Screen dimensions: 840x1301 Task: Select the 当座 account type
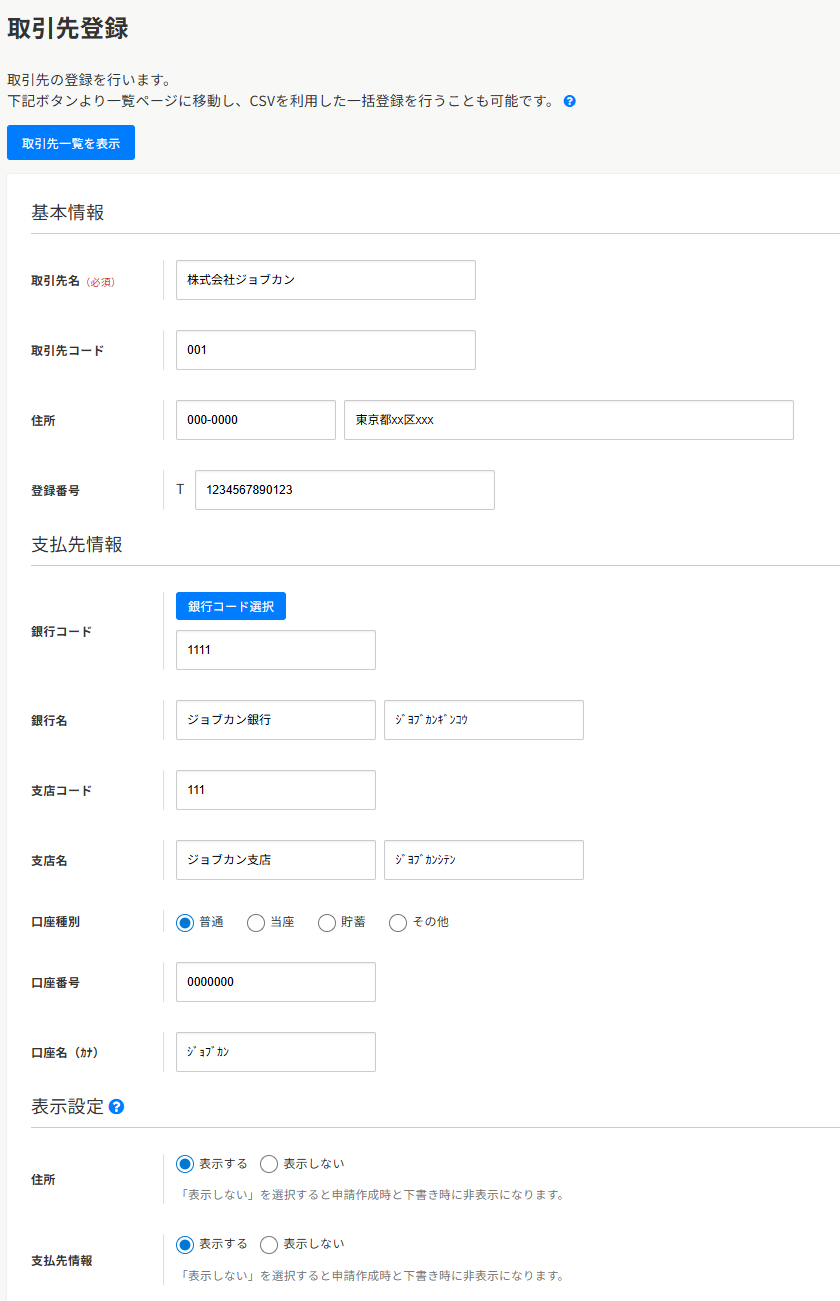pyautogui.click(x=256, y=922)
